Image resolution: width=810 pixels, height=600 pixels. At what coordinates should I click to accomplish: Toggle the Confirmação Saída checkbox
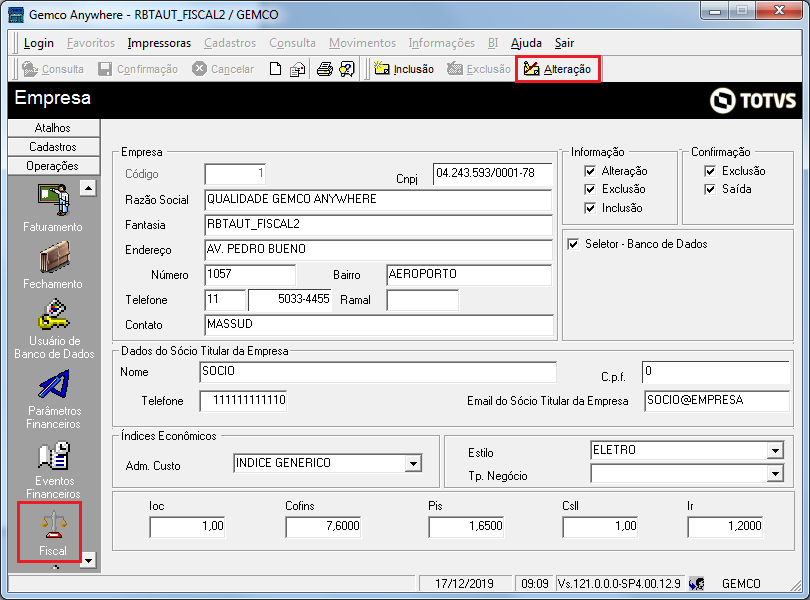710,189
